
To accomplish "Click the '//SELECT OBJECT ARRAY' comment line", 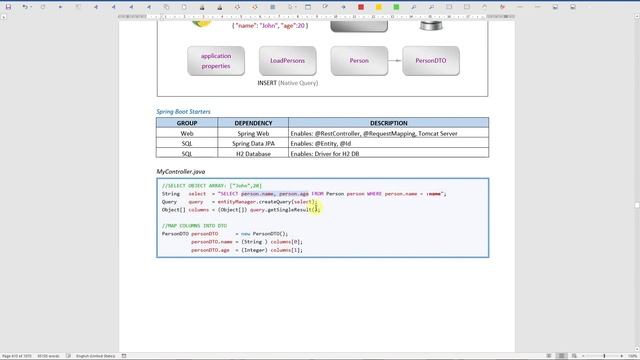I will tap(212, 186).
